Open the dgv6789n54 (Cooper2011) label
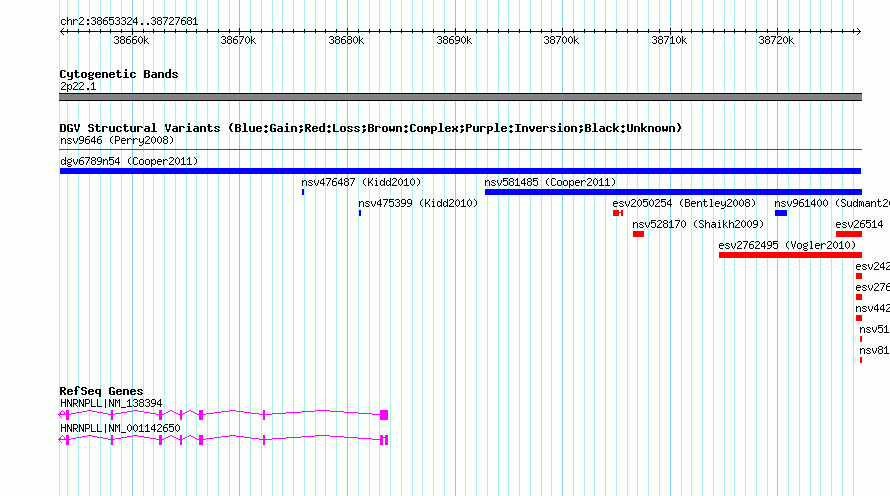 129,161
